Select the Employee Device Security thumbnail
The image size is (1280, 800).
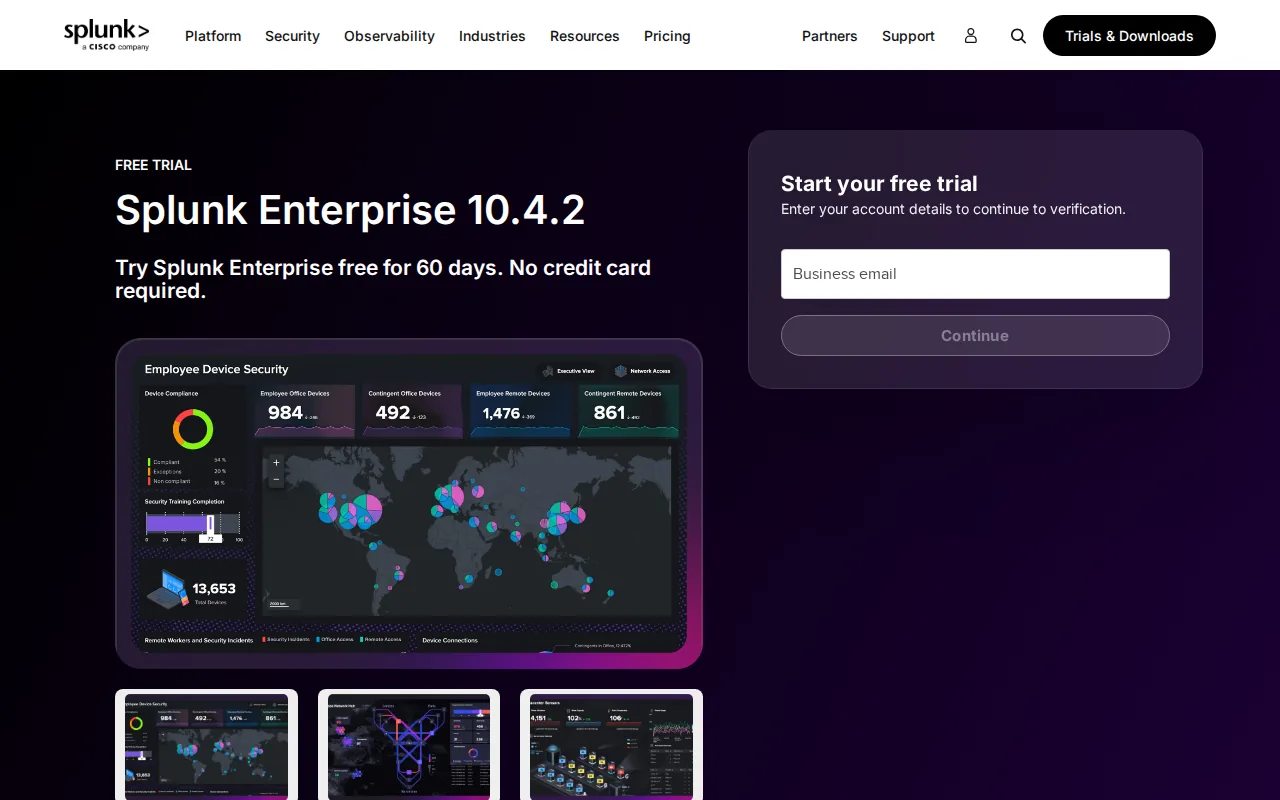click(x=206, y=745)
